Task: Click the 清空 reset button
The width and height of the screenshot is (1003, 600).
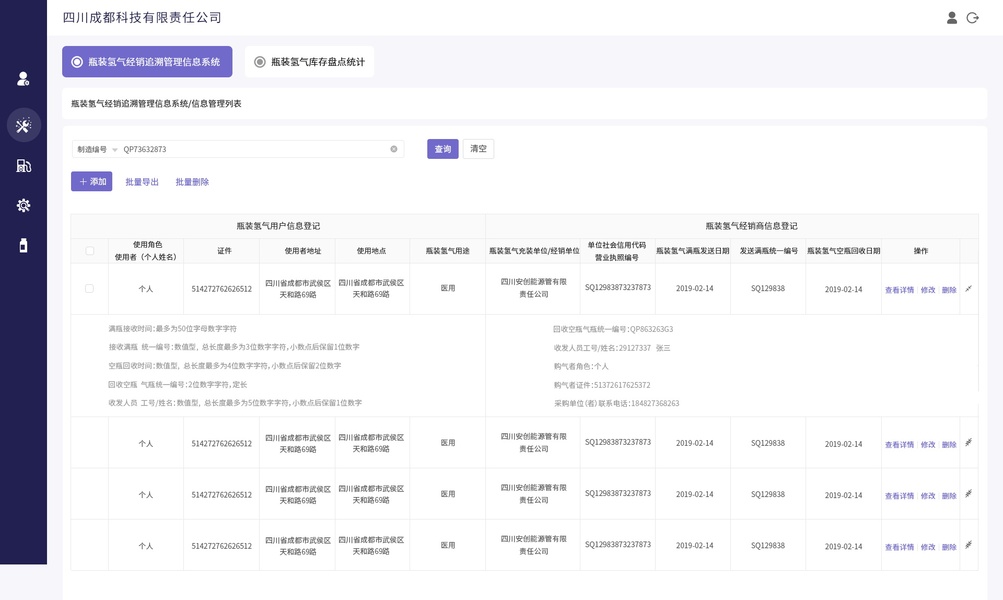Action: pos(478,149)
